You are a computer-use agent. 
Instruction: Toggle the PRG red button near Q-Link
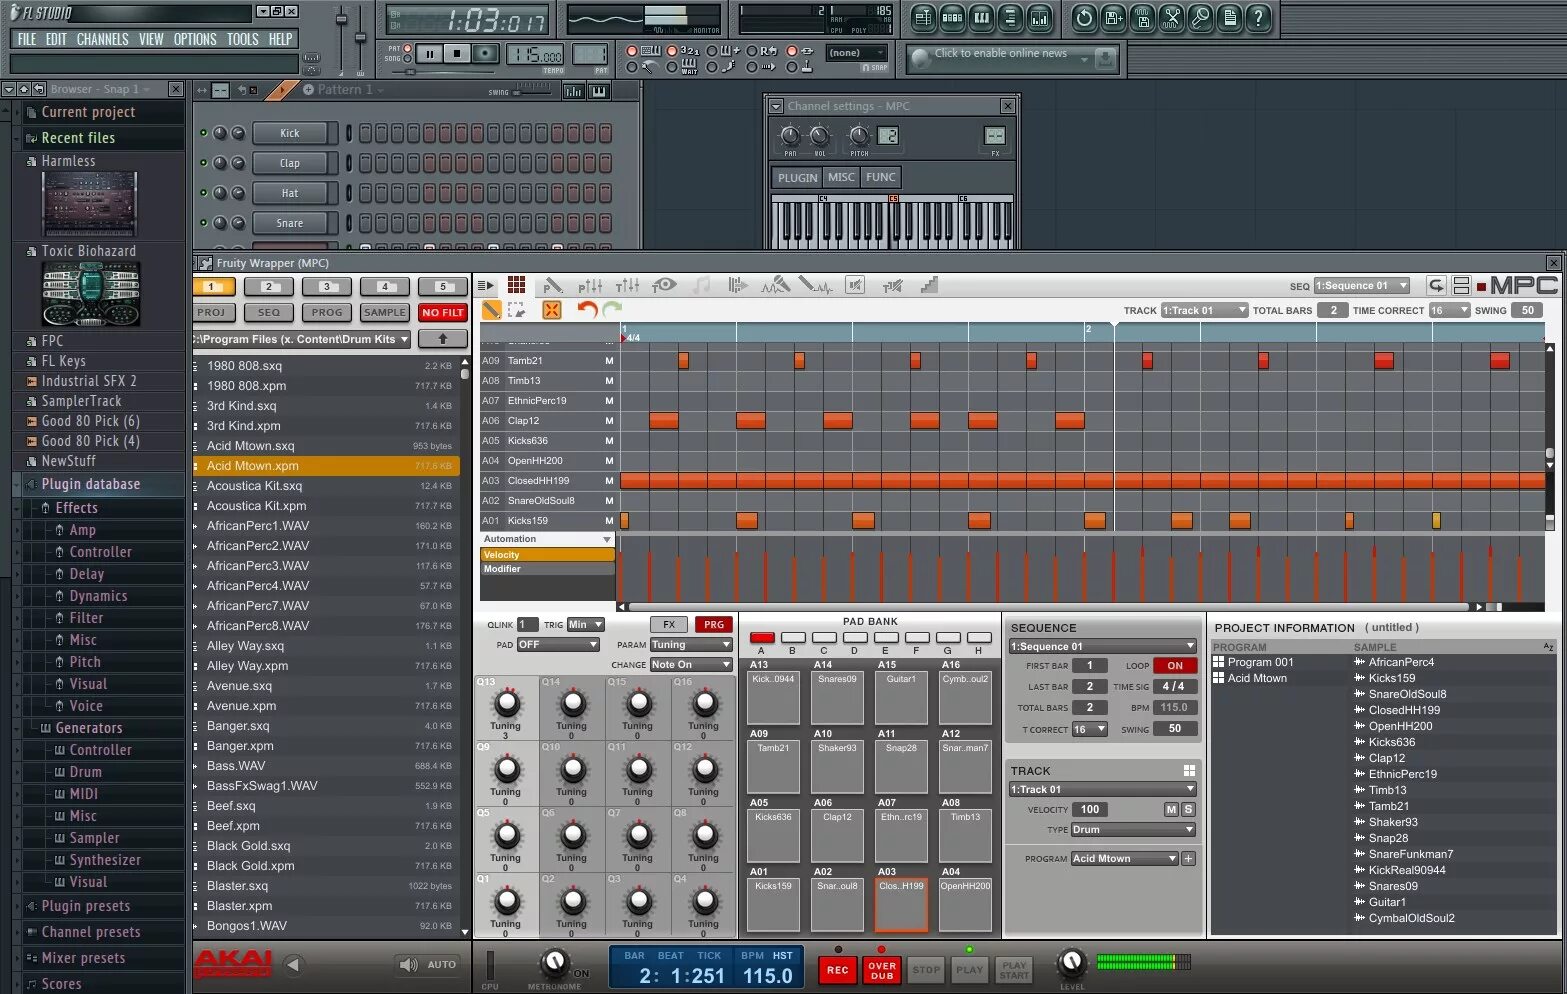(x=714, y=624)
